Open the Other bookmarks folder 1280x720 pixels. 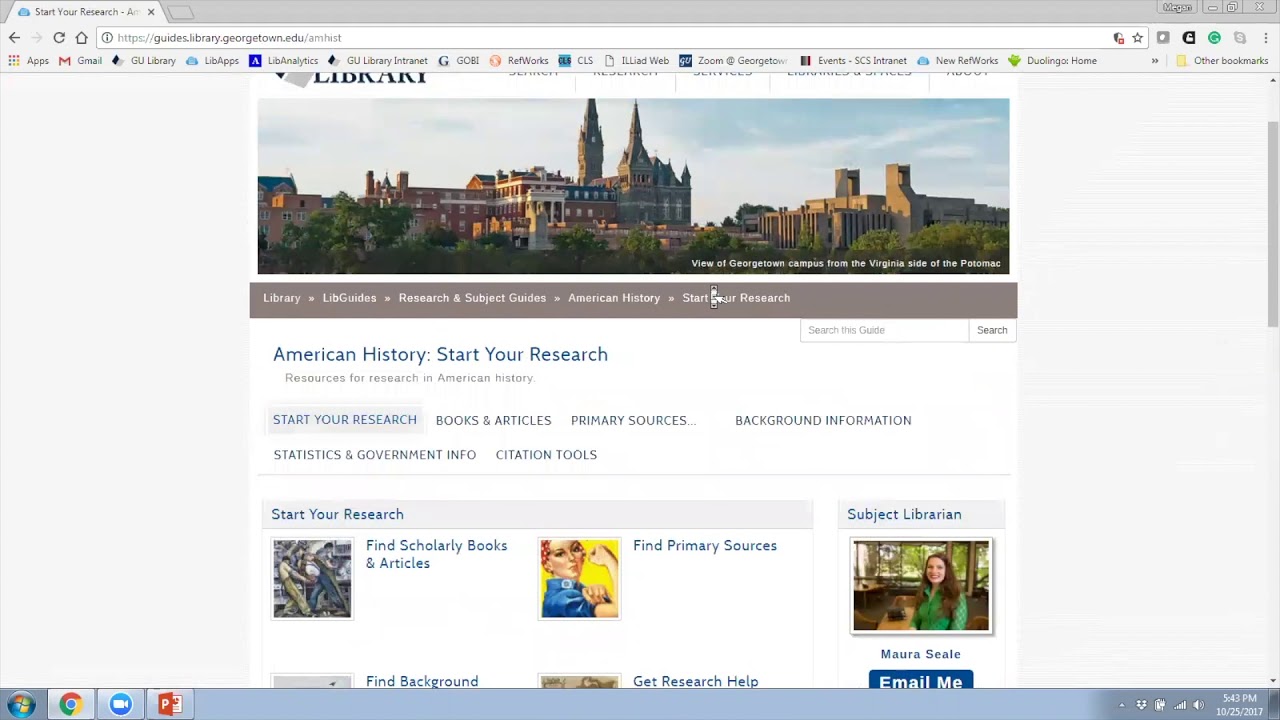[1221, 61]
